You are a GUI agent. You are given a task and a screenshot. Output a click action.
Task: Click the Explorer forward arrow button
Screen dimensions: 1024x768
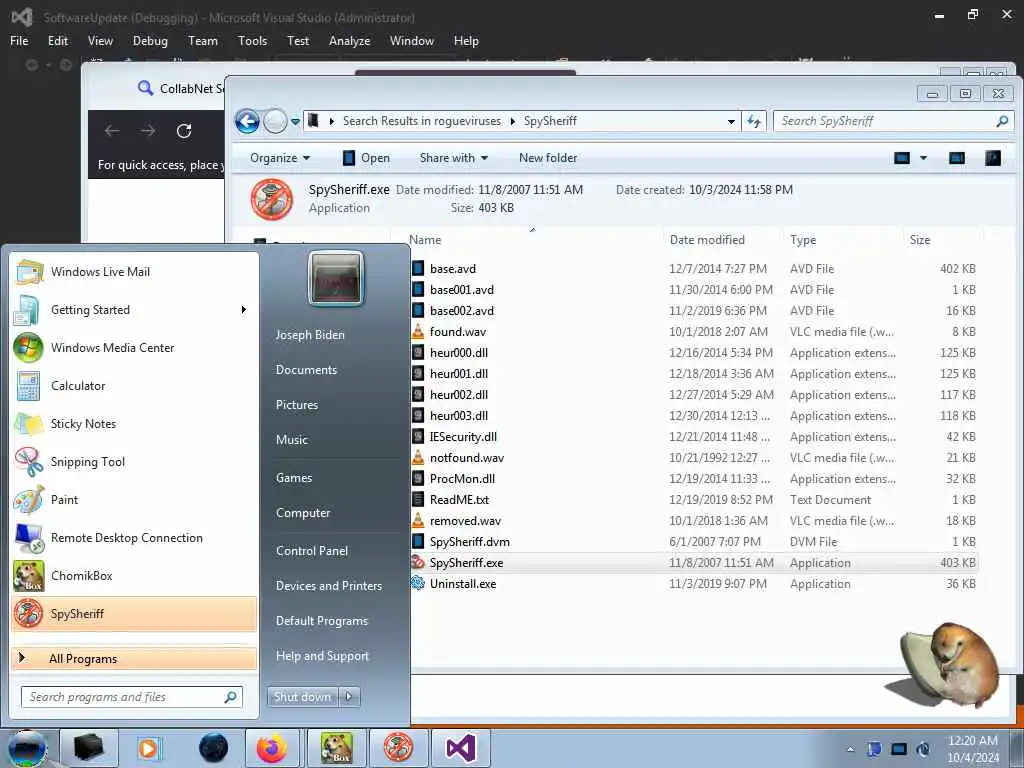pos(276,121)
